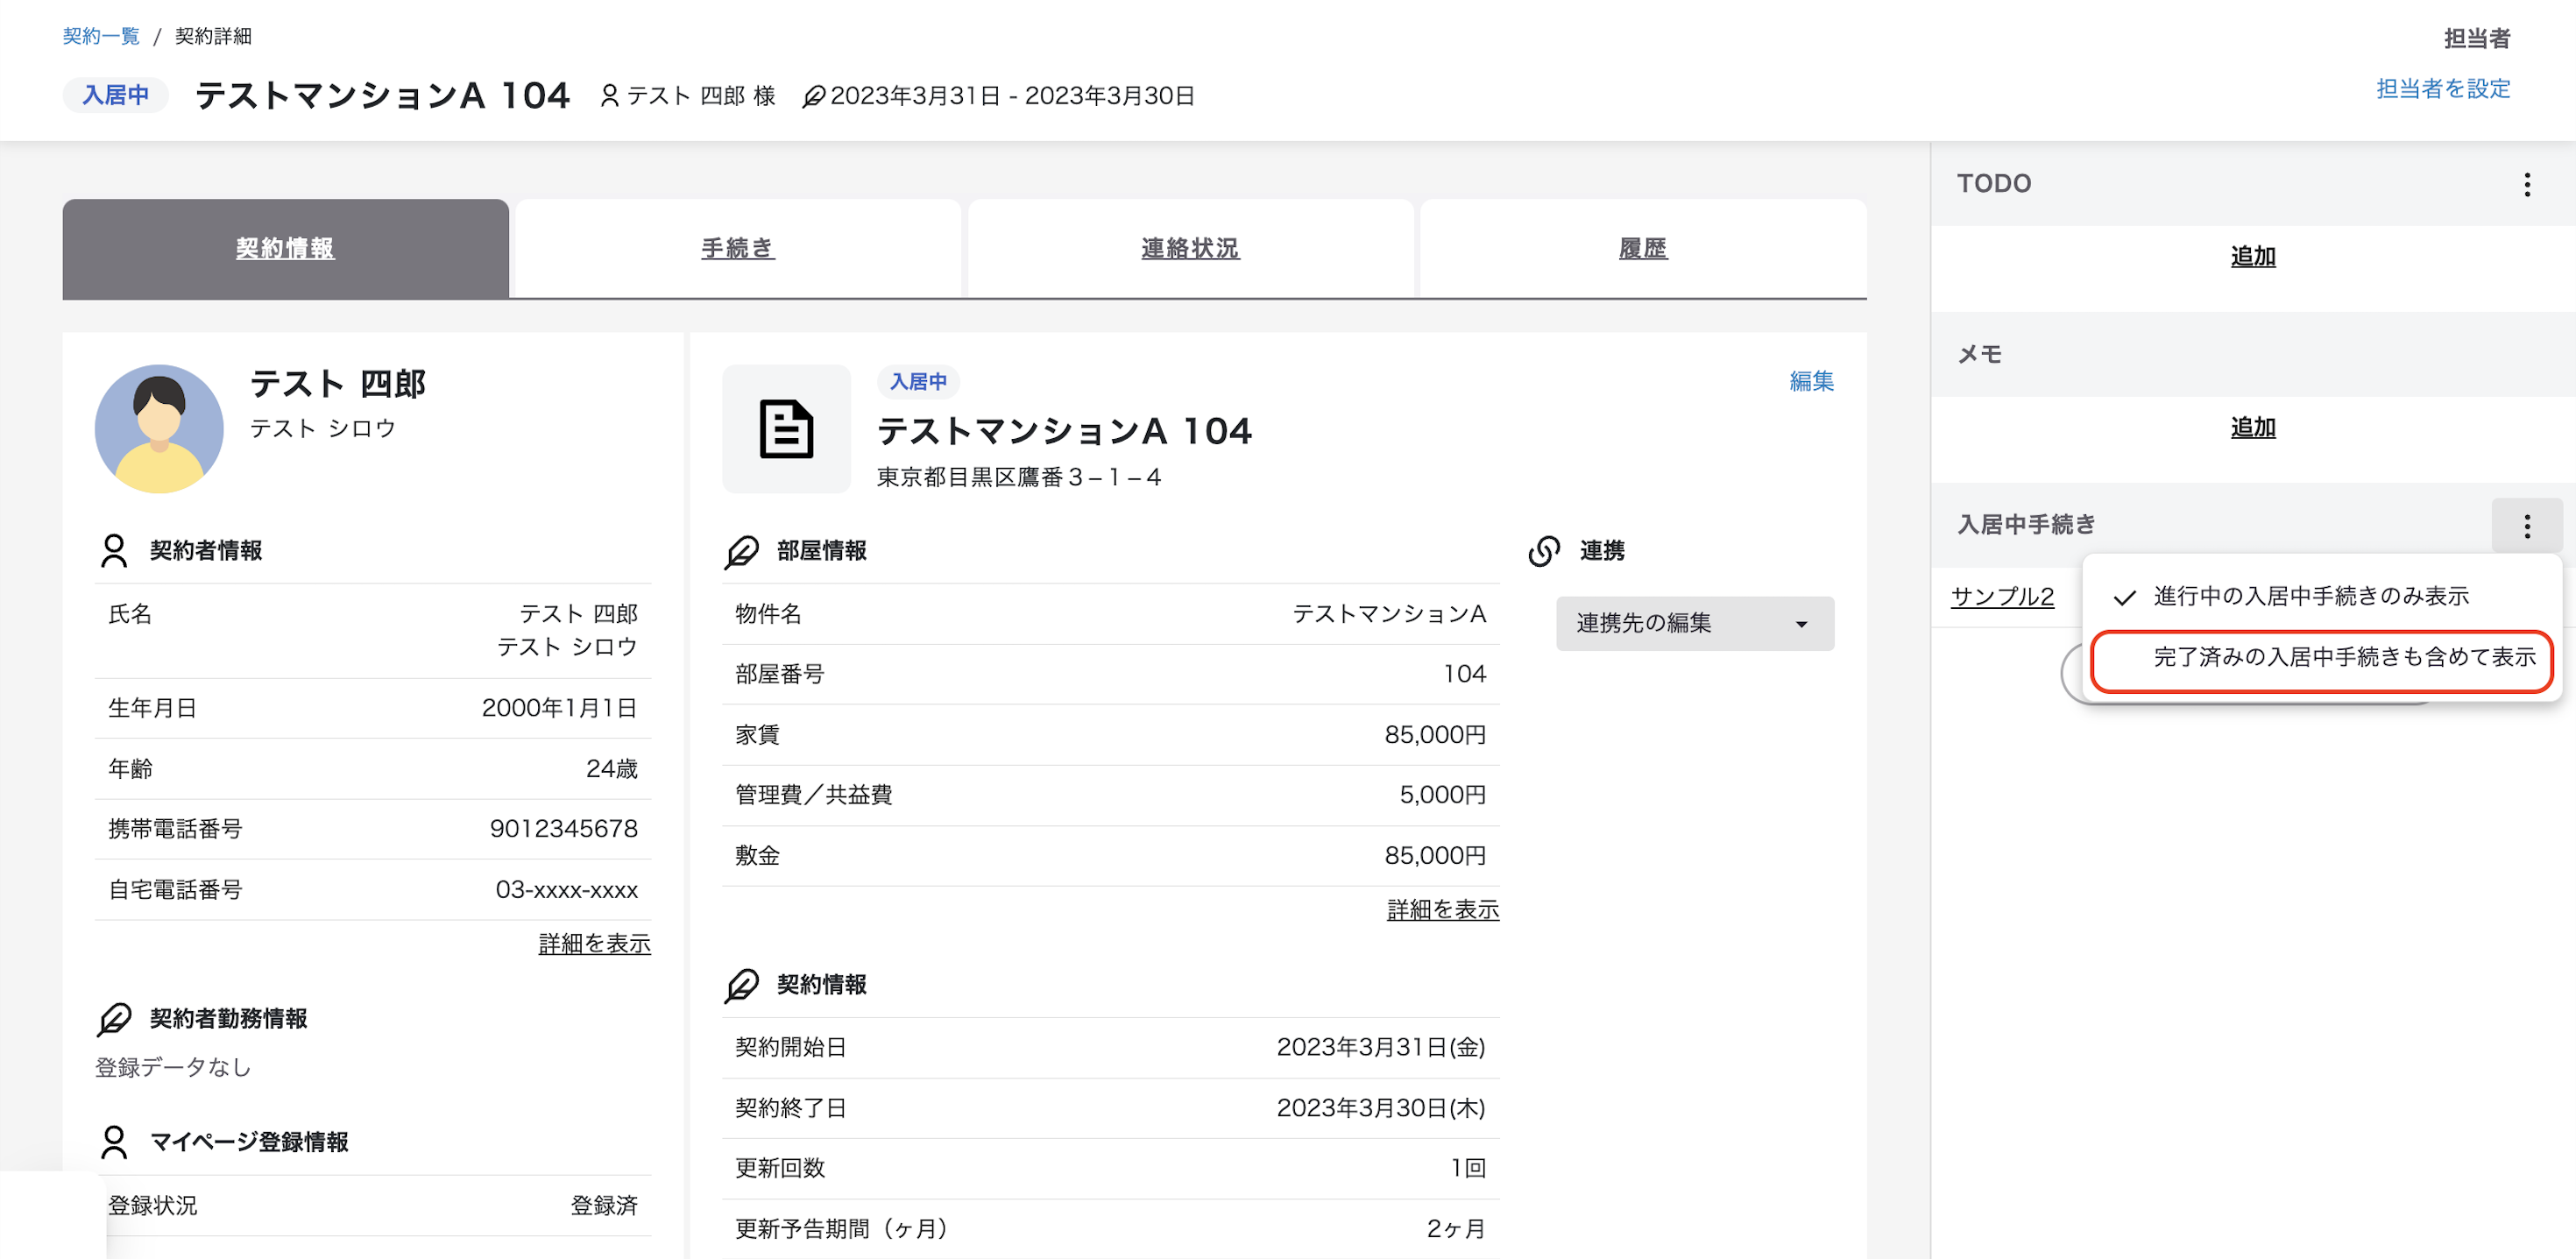Click the feather icon next to 部屋情報
Image resolution: width=2576 pixels, height=1259 pixels.
[742, 551]
